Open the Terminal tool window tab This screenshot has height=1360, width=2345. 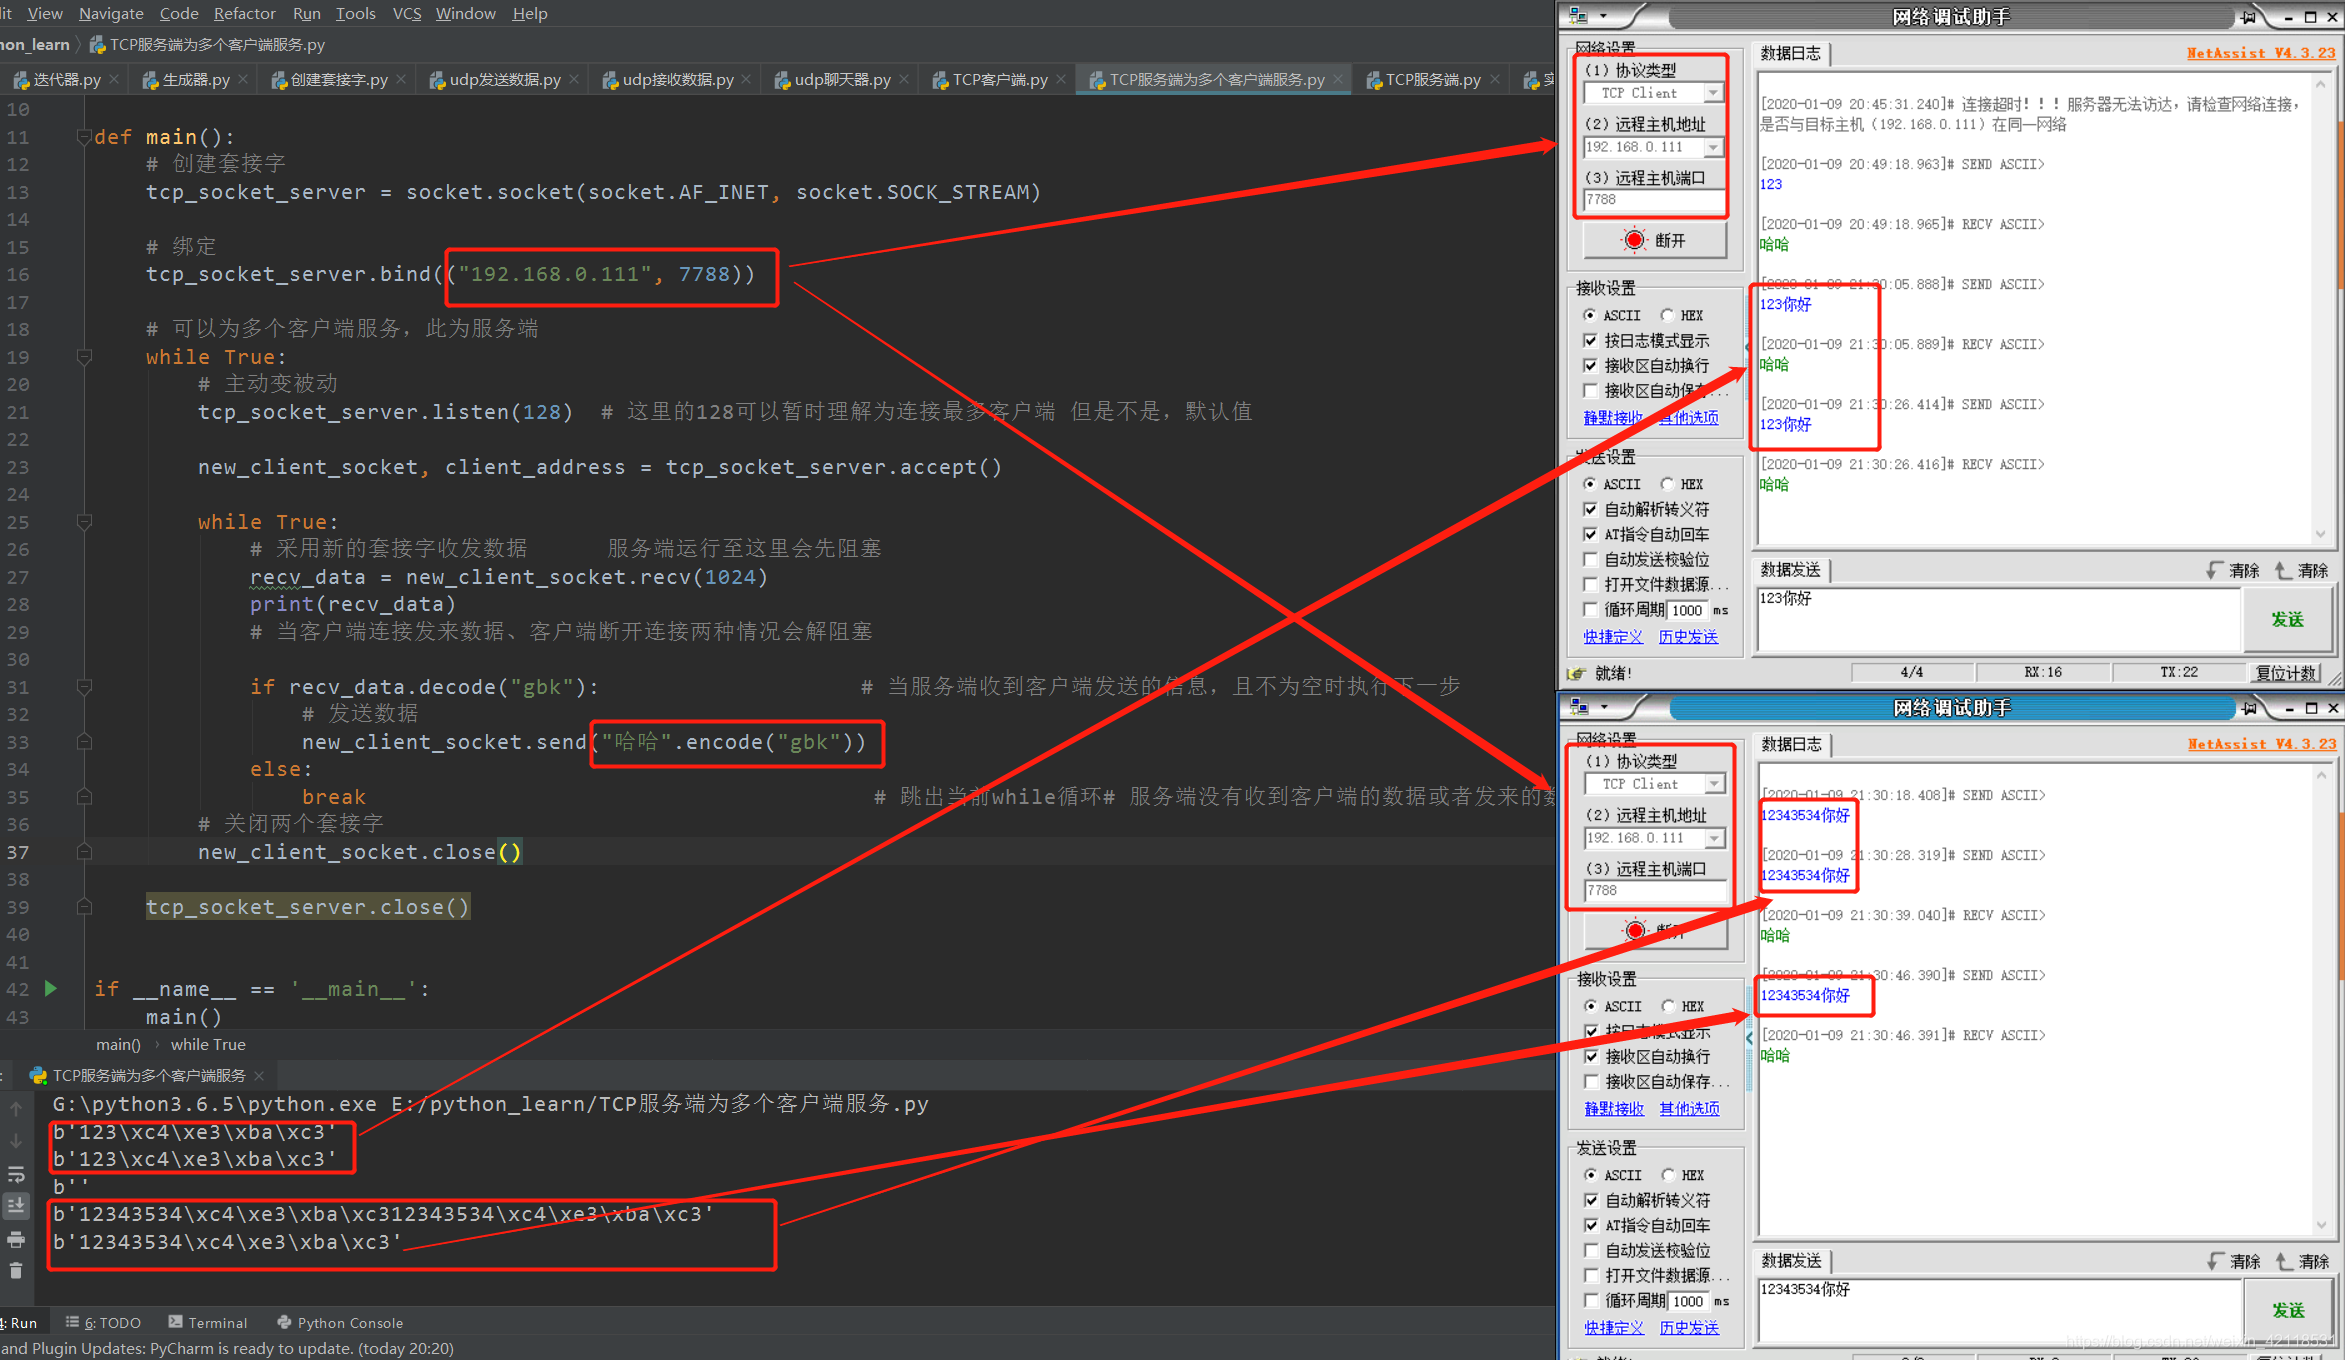[x=208, y=1322]
